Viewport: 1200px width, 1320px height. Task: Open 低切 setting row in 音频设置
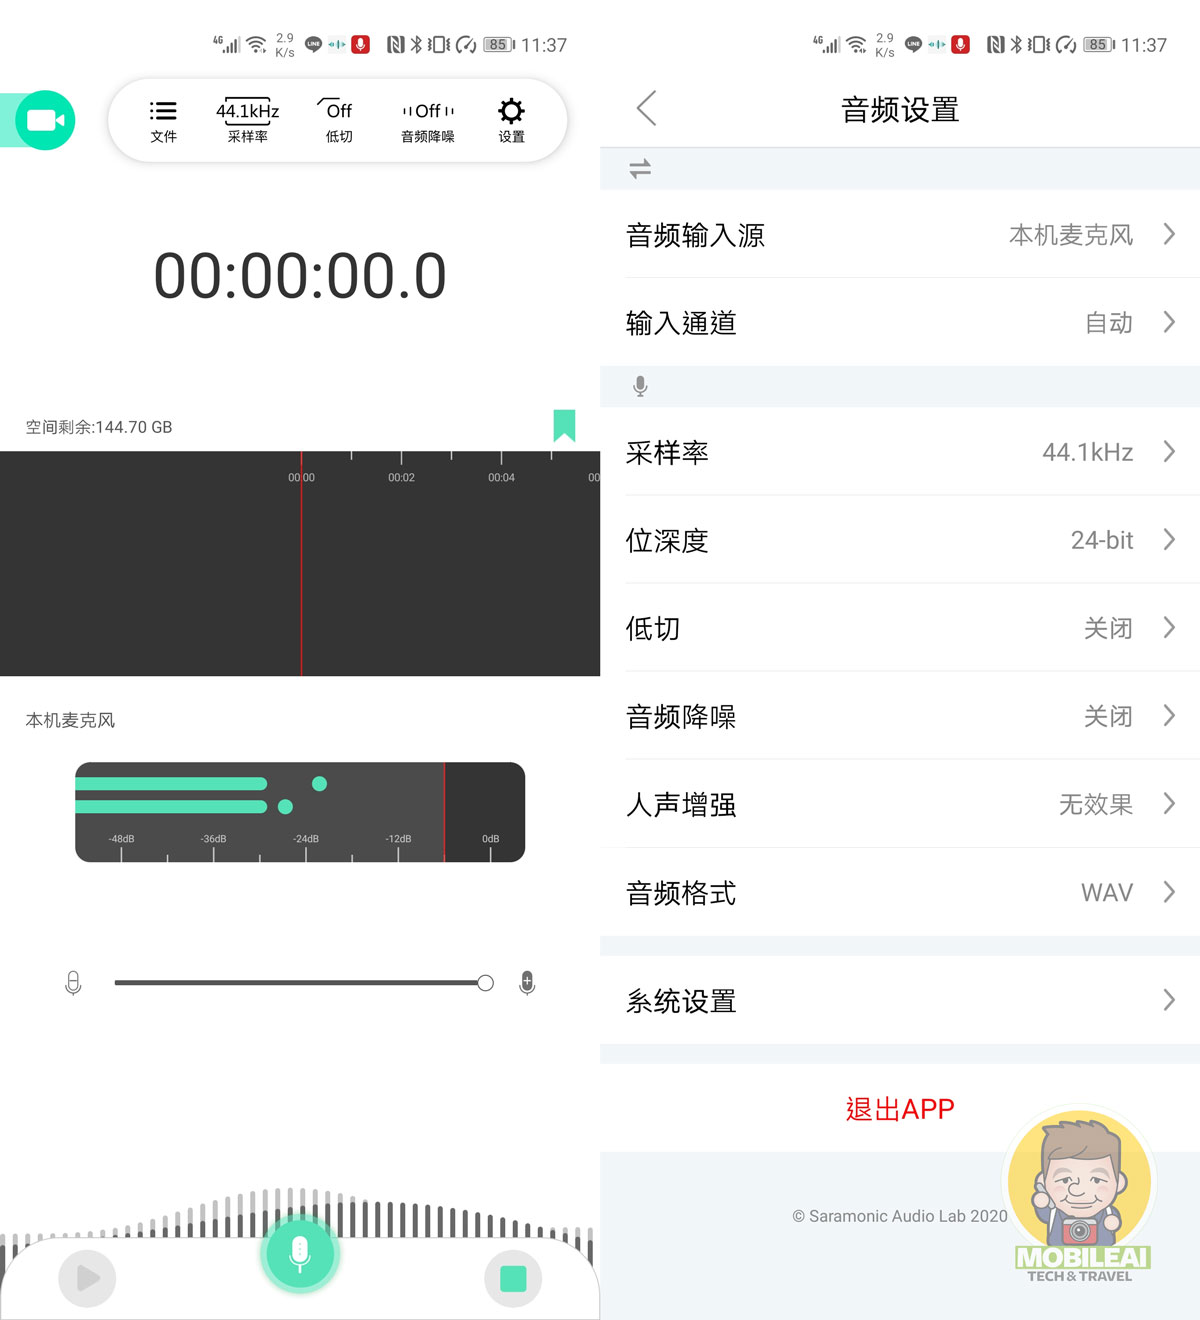pyautogui.click(x=900, y=628)
